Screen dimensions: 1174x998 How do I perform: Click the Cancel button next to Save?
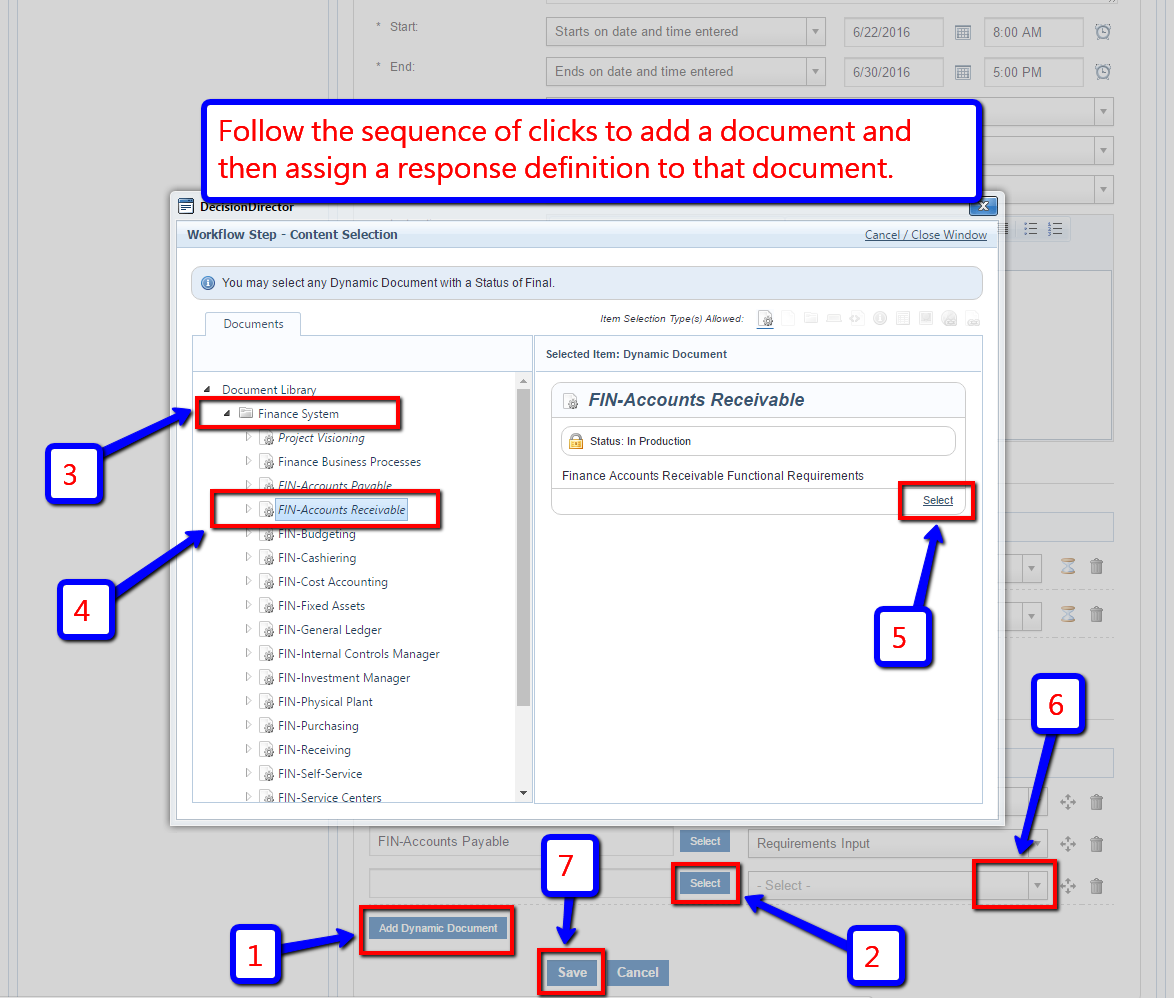pos(637,973)
